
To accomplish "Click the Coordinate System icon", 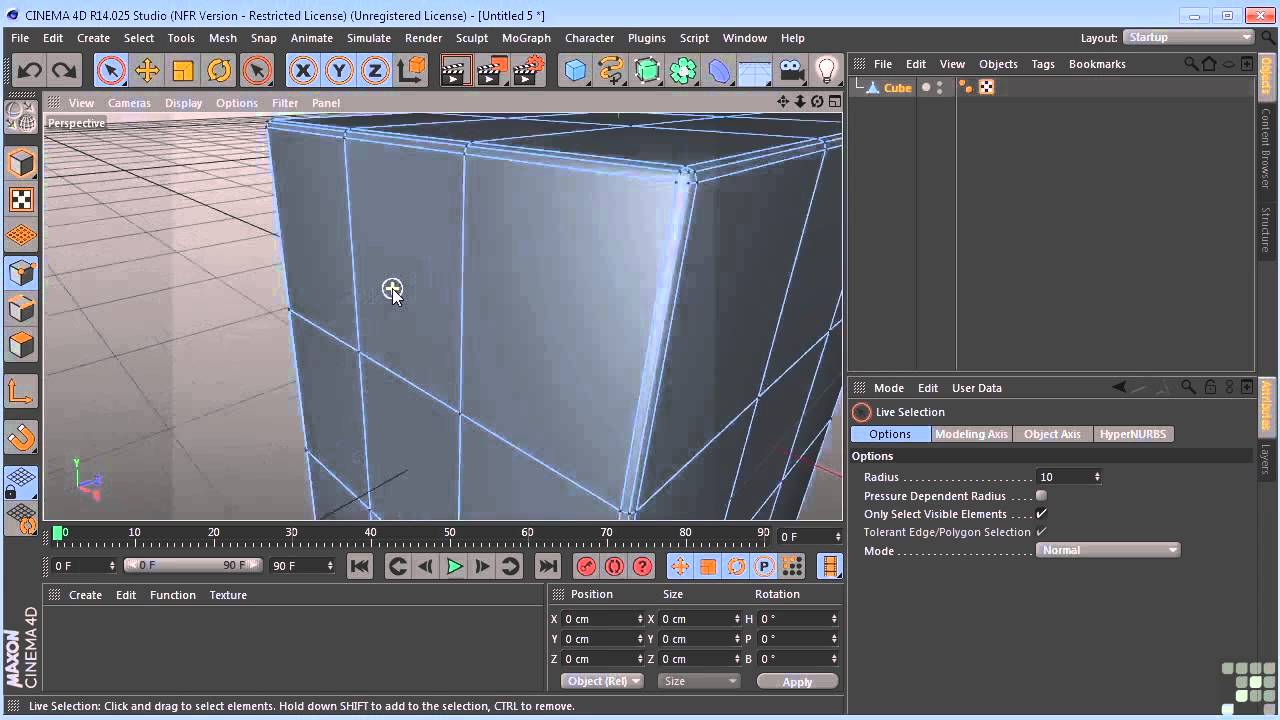I will click(411, 70).
